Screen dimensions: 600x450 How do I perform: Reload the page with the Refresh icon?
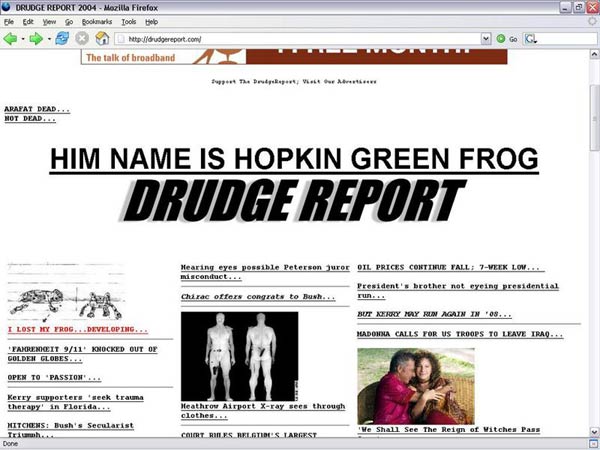point(62,38)
